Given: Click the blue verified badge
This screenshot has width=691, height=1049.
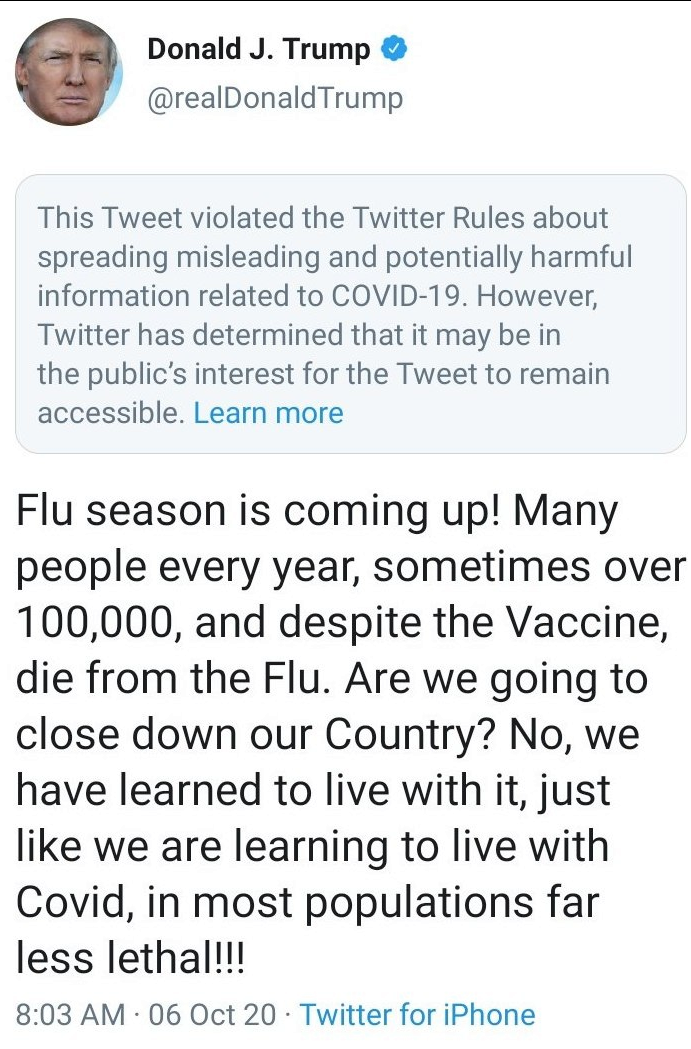Looking at the screenshot, I should point(396,48).
